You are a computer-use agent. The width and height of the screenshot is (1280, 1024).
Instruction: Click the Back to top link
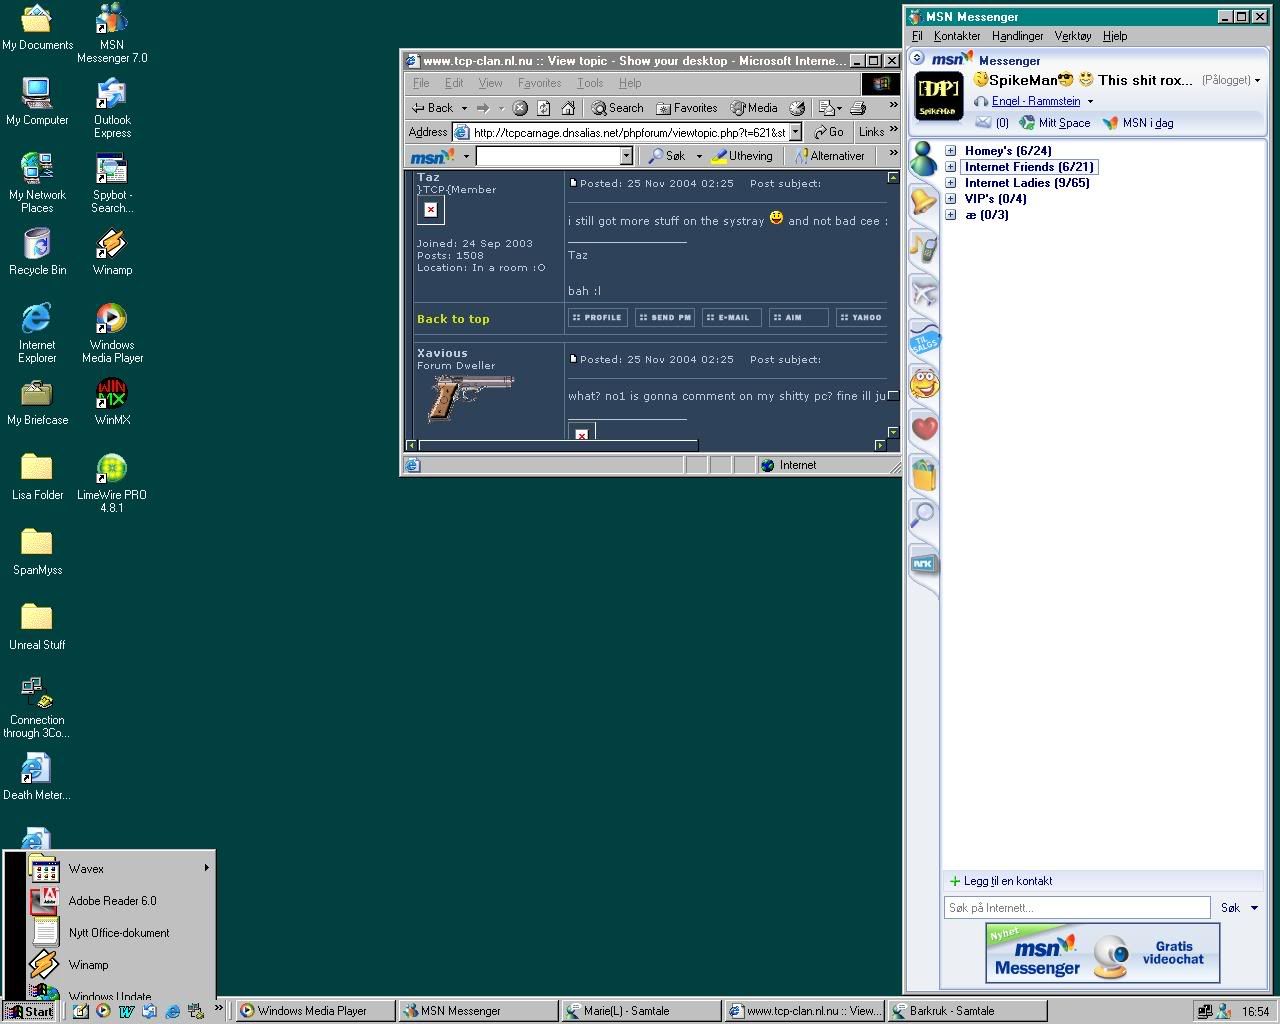pyautogui.click(x=453, y=319)
